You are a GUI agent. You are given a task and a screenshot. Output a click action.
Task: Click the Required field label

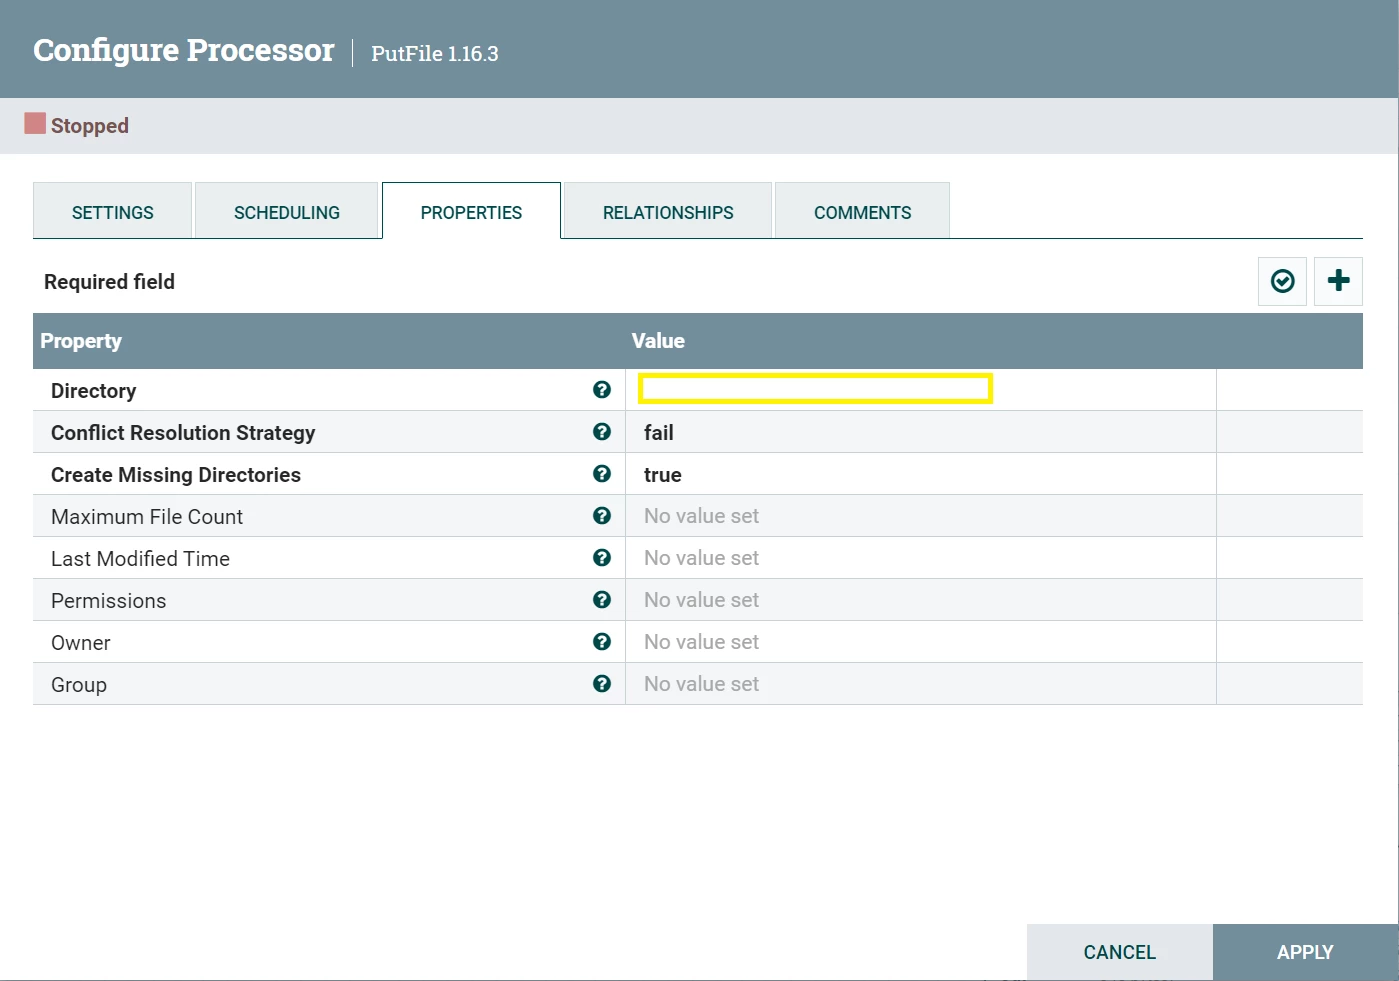tap(109, 282)
